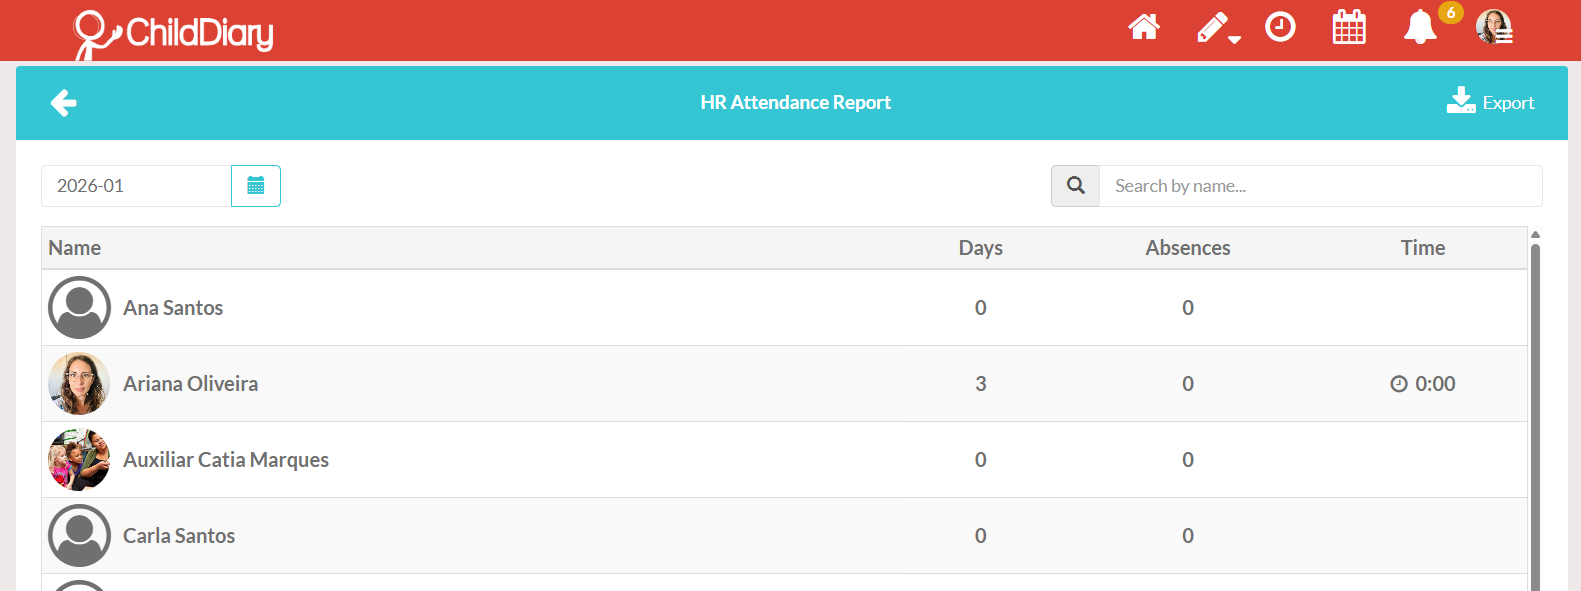The image size is (1581, 591).
Task: Click the search magnifier icon
Action: [x=1076, y=186]
